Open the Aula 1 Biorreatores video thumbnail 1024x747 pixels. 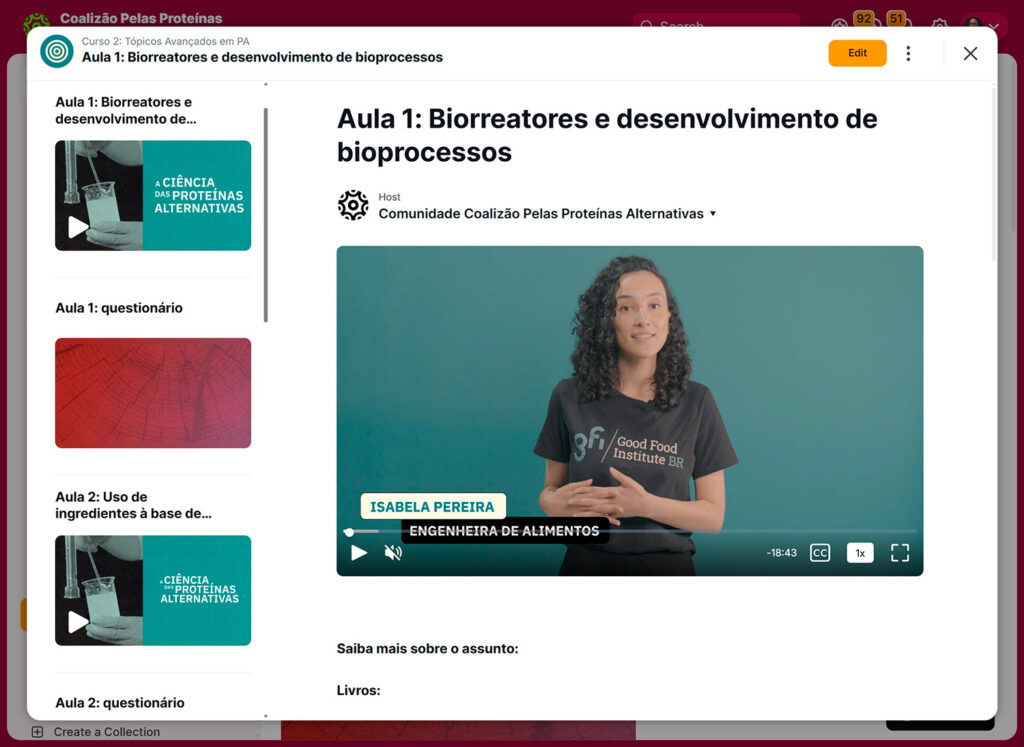[x=153, y=195]
